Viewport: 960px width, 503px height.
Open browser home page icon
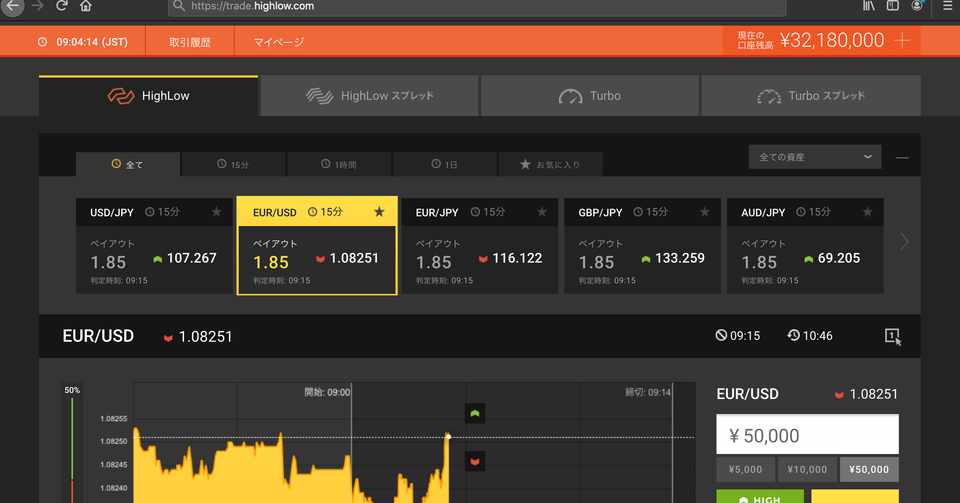click(x=86, y=6)
